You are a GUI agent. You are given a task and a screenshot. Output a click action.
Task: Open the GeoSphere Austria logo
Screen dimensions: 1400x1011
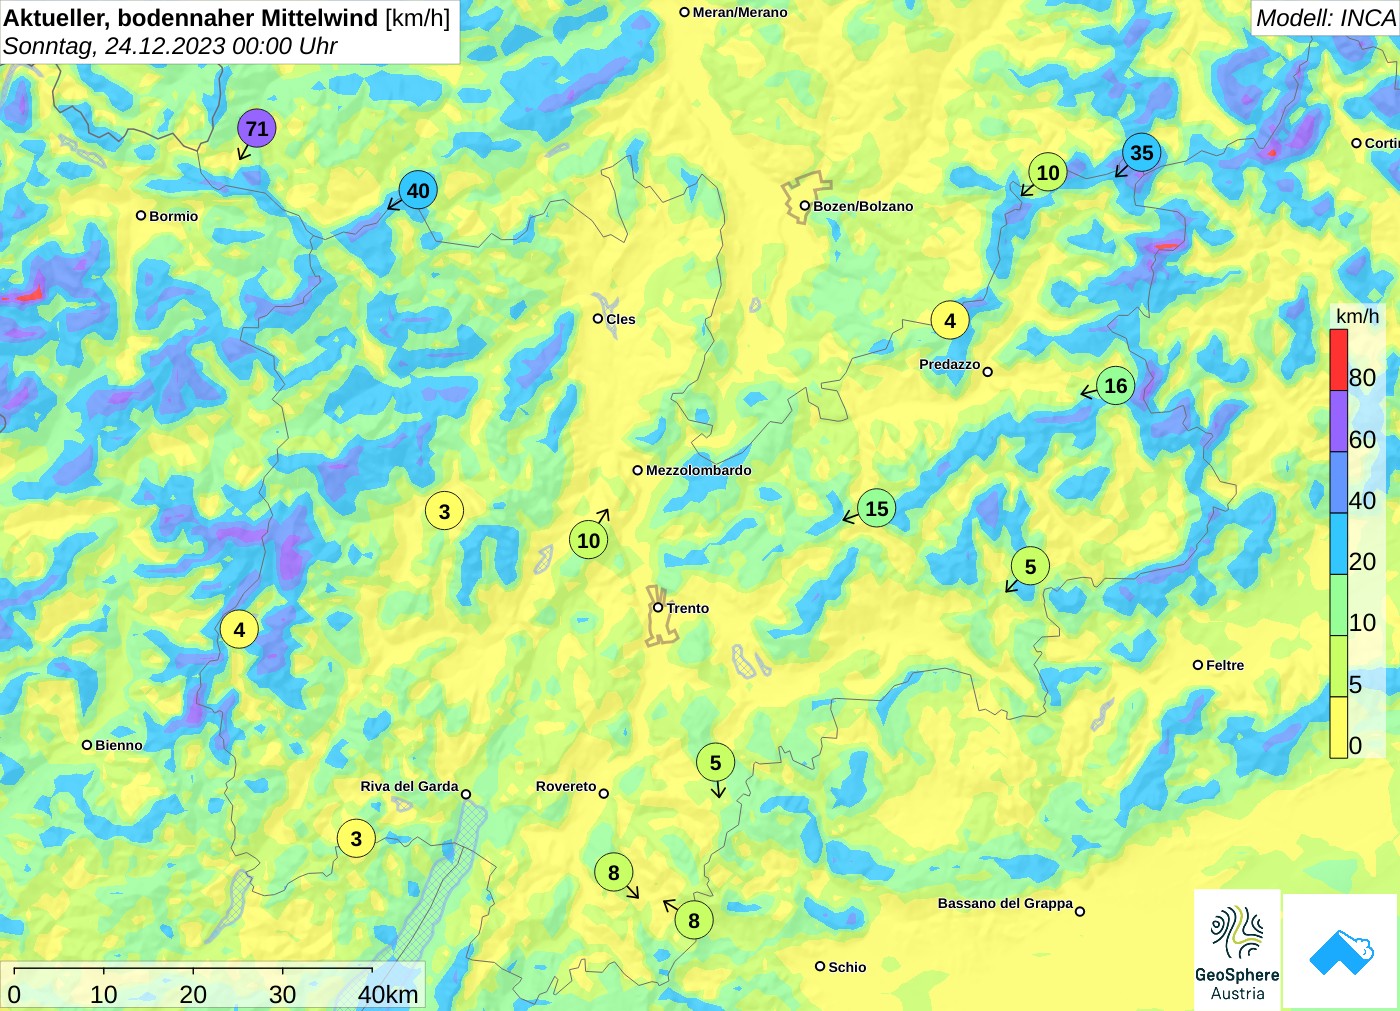[x=1237, y=951]
